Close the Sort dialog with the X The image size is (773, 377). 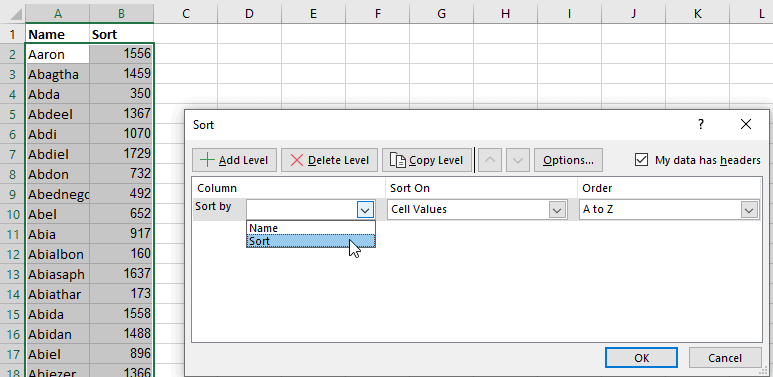(x=746, y=124)
